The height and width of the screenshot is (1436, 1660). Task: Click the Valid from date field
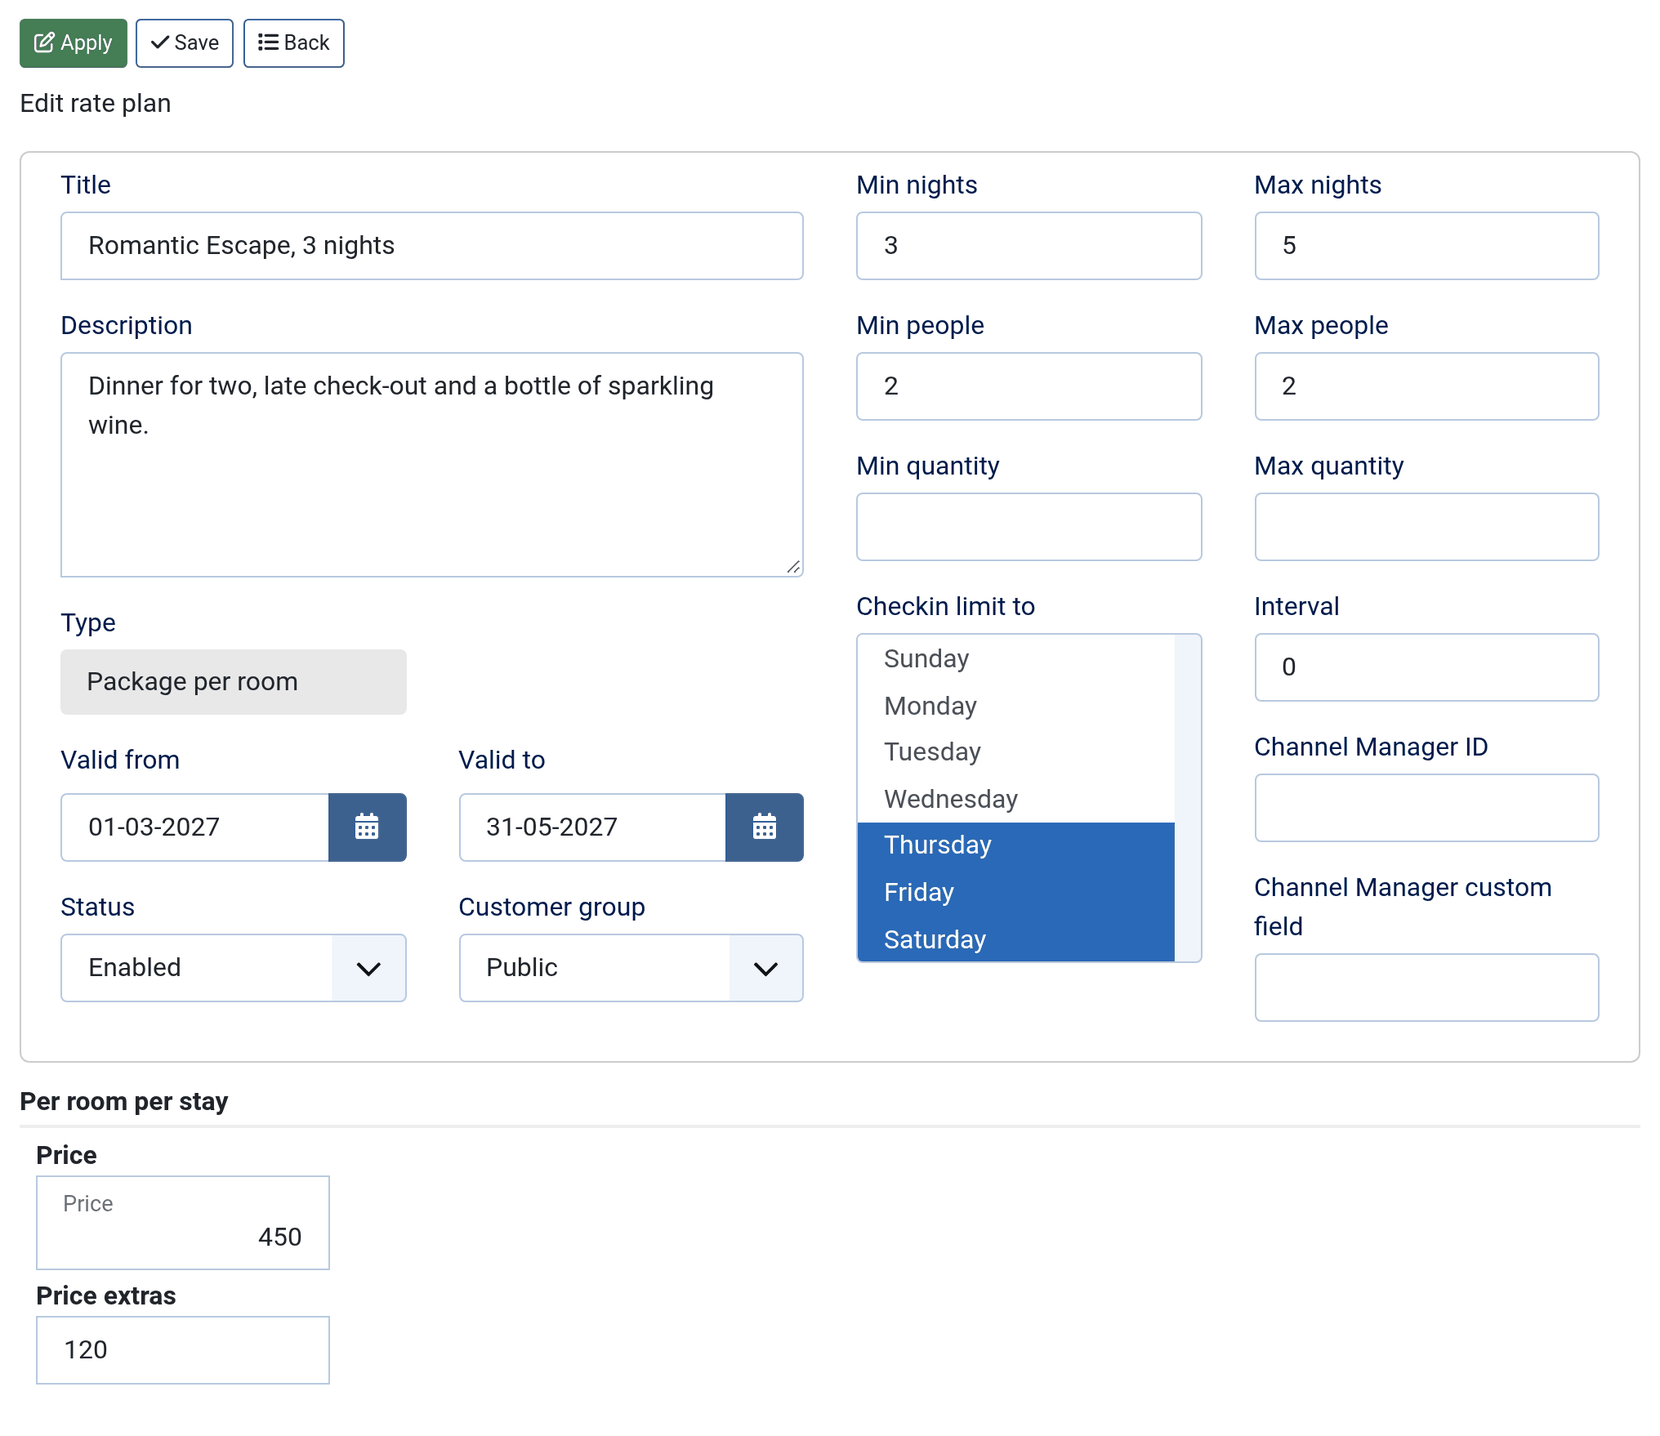click(x=195, y=827)
